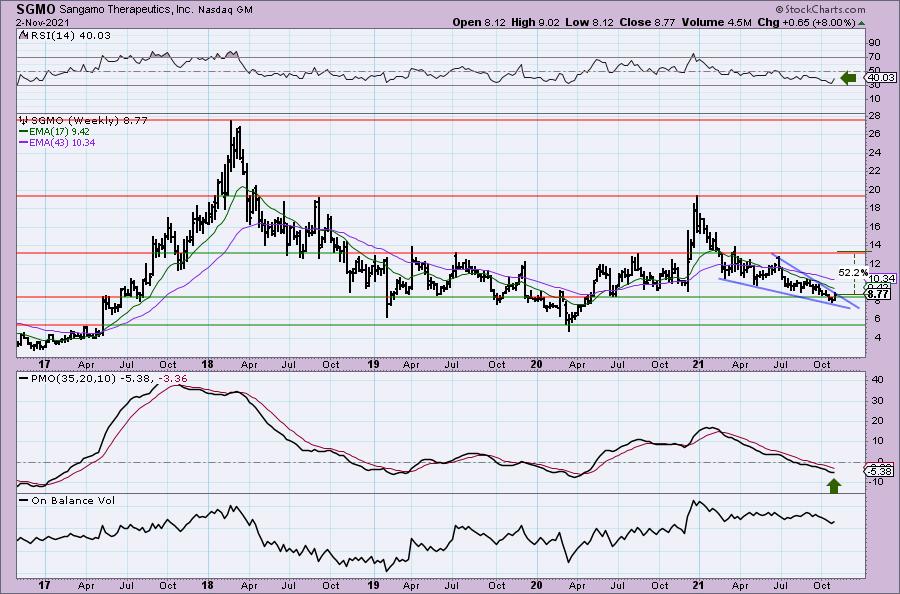Click the bar icon before SGMO (Weekly)

23,121
